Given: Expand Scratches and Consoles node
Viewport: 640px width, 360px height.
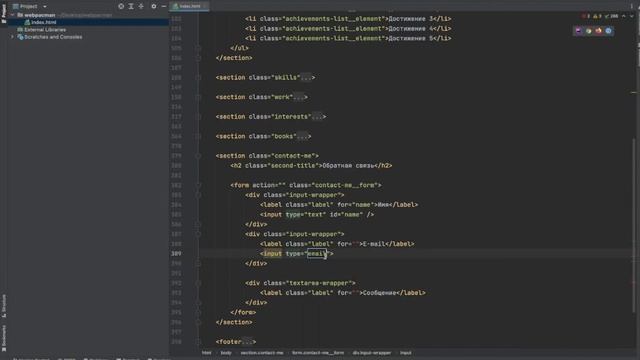Looking at the screenshot, I should 12,37.
